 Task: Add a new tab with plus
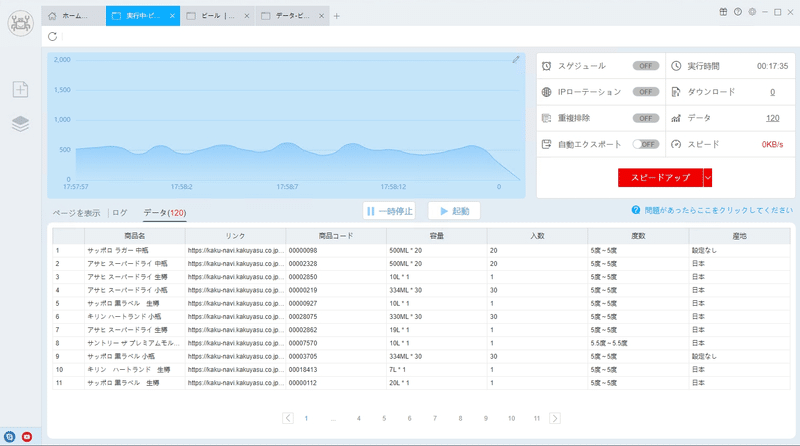[x=337, y=16]
